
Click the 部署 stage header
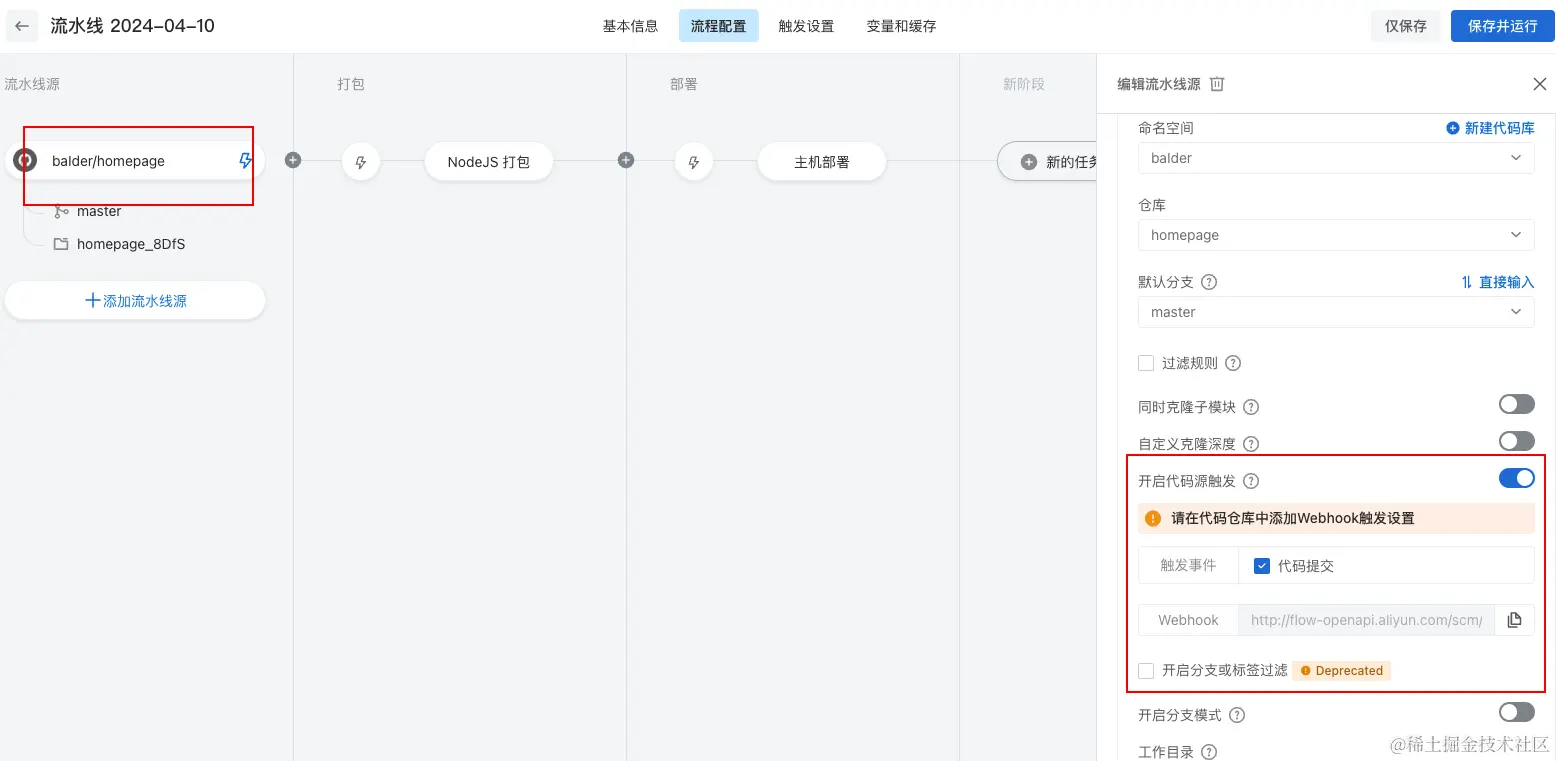[684, 84]
